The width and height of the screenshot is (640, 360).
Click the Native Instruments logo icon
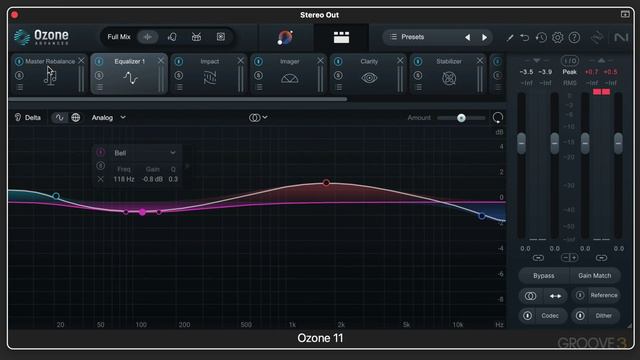point(621,38)
